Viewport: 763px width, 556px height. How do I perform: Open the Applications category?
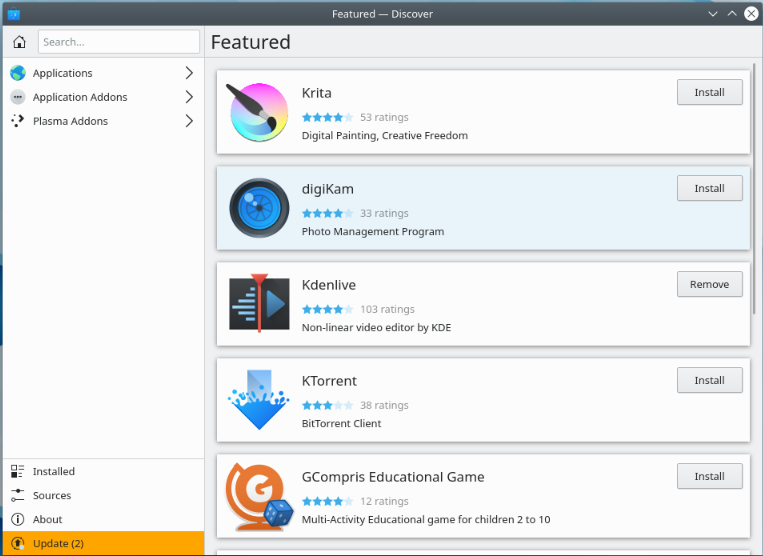click(x=103, y=73)
